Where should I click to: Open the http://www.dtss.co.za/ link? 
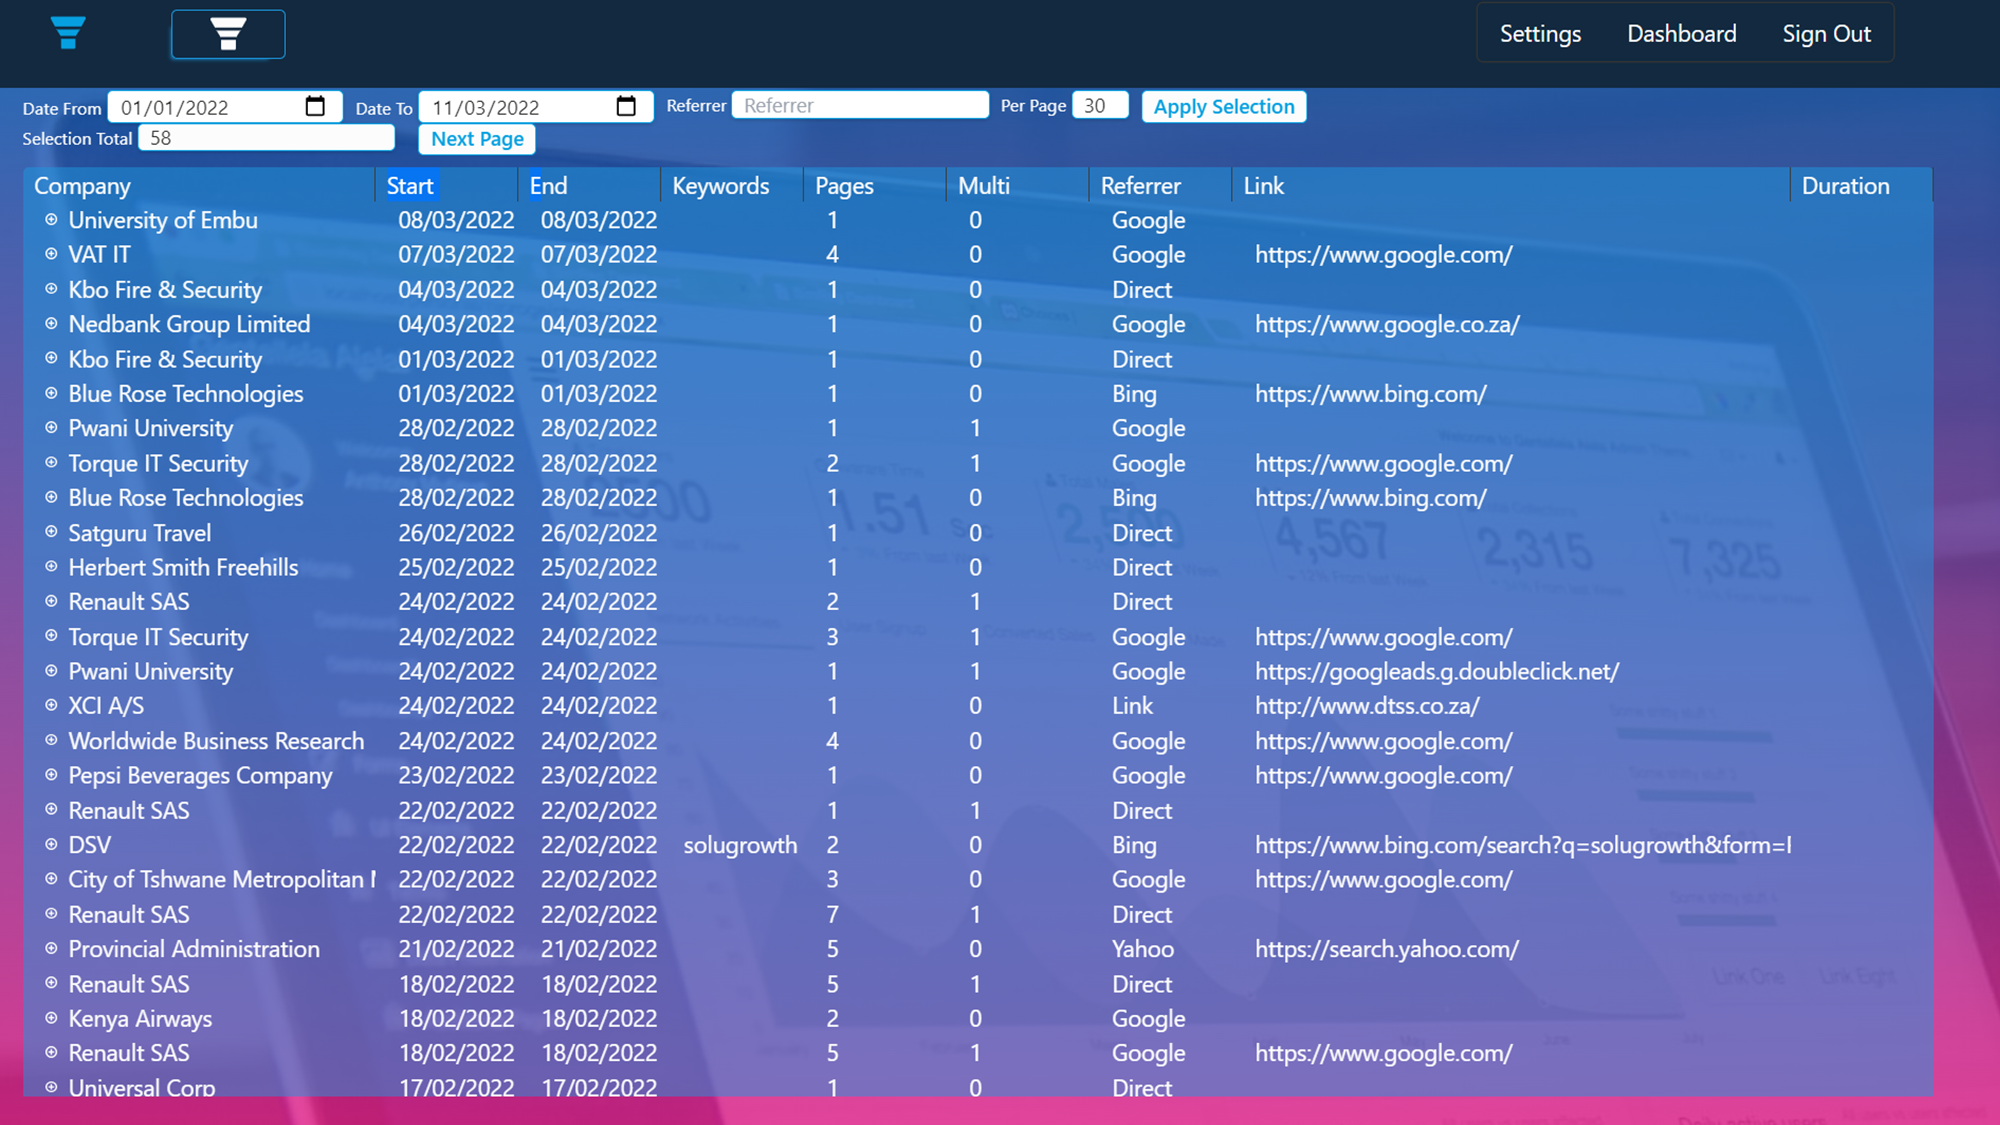(x=1367, y=705)
